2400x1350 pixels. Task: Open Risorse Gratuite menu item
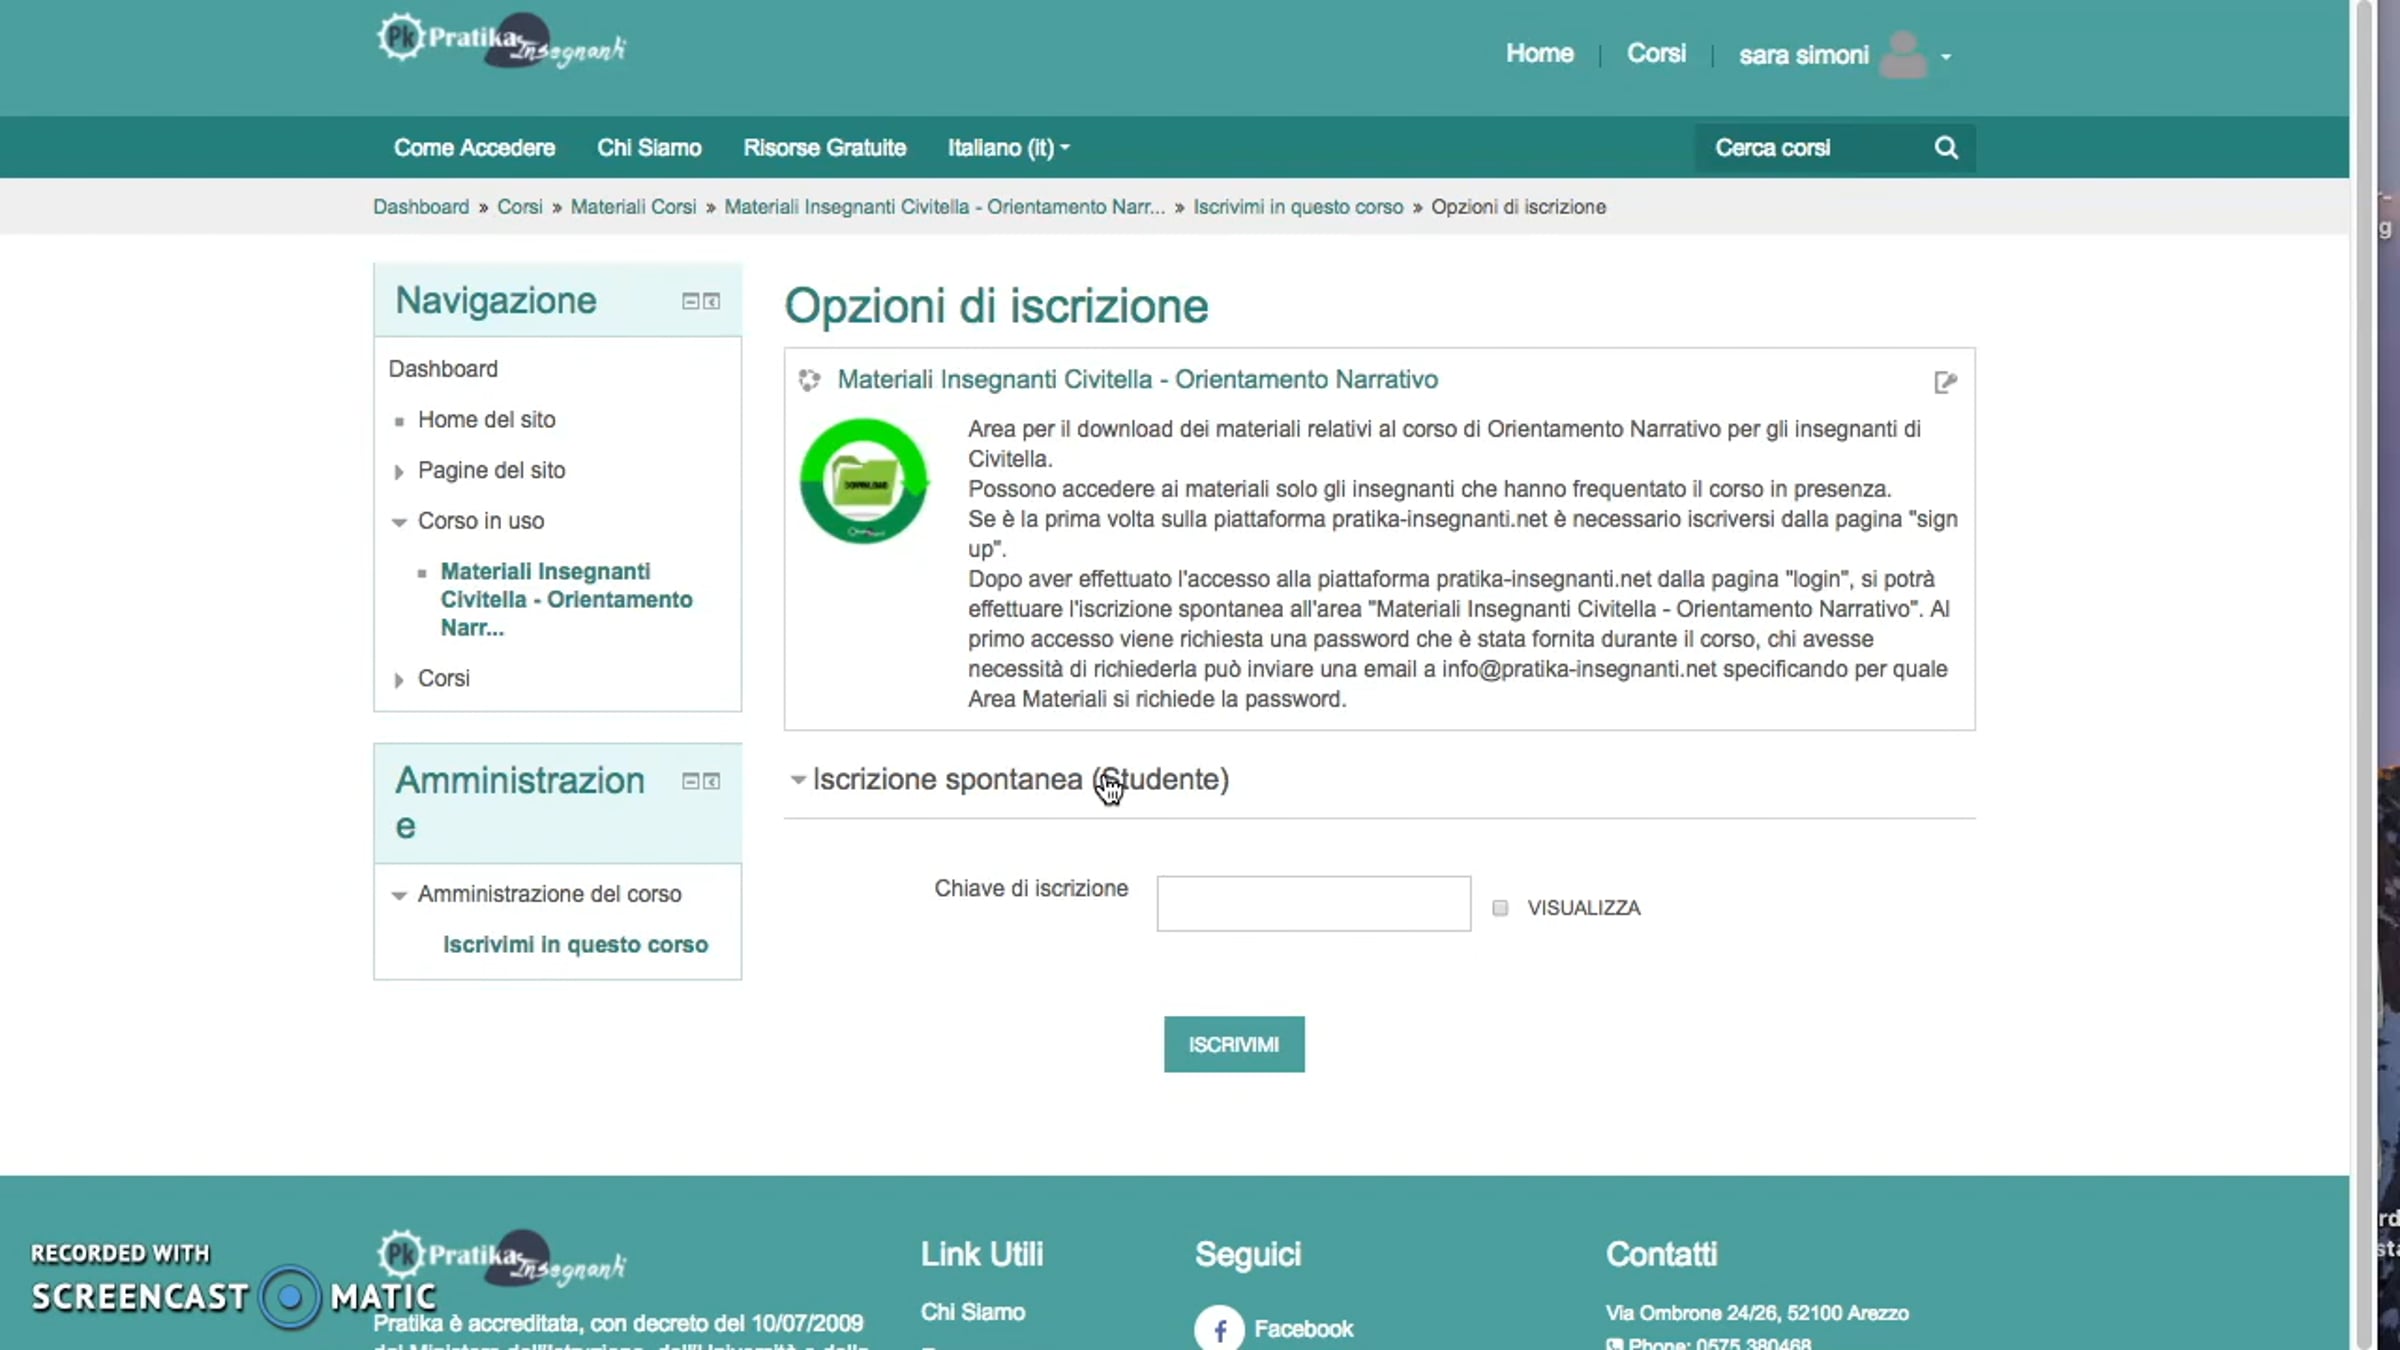click(x=824, y=148)
